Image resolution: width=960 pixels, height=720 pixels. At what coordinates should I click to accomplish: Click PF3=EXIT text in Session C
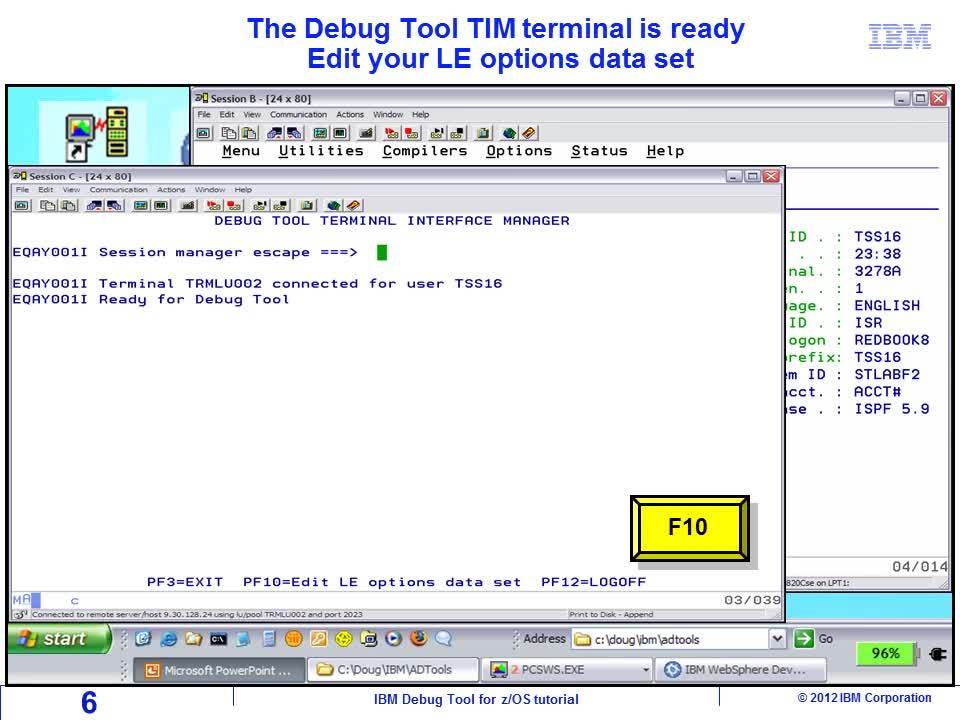(x=185, y=582)
